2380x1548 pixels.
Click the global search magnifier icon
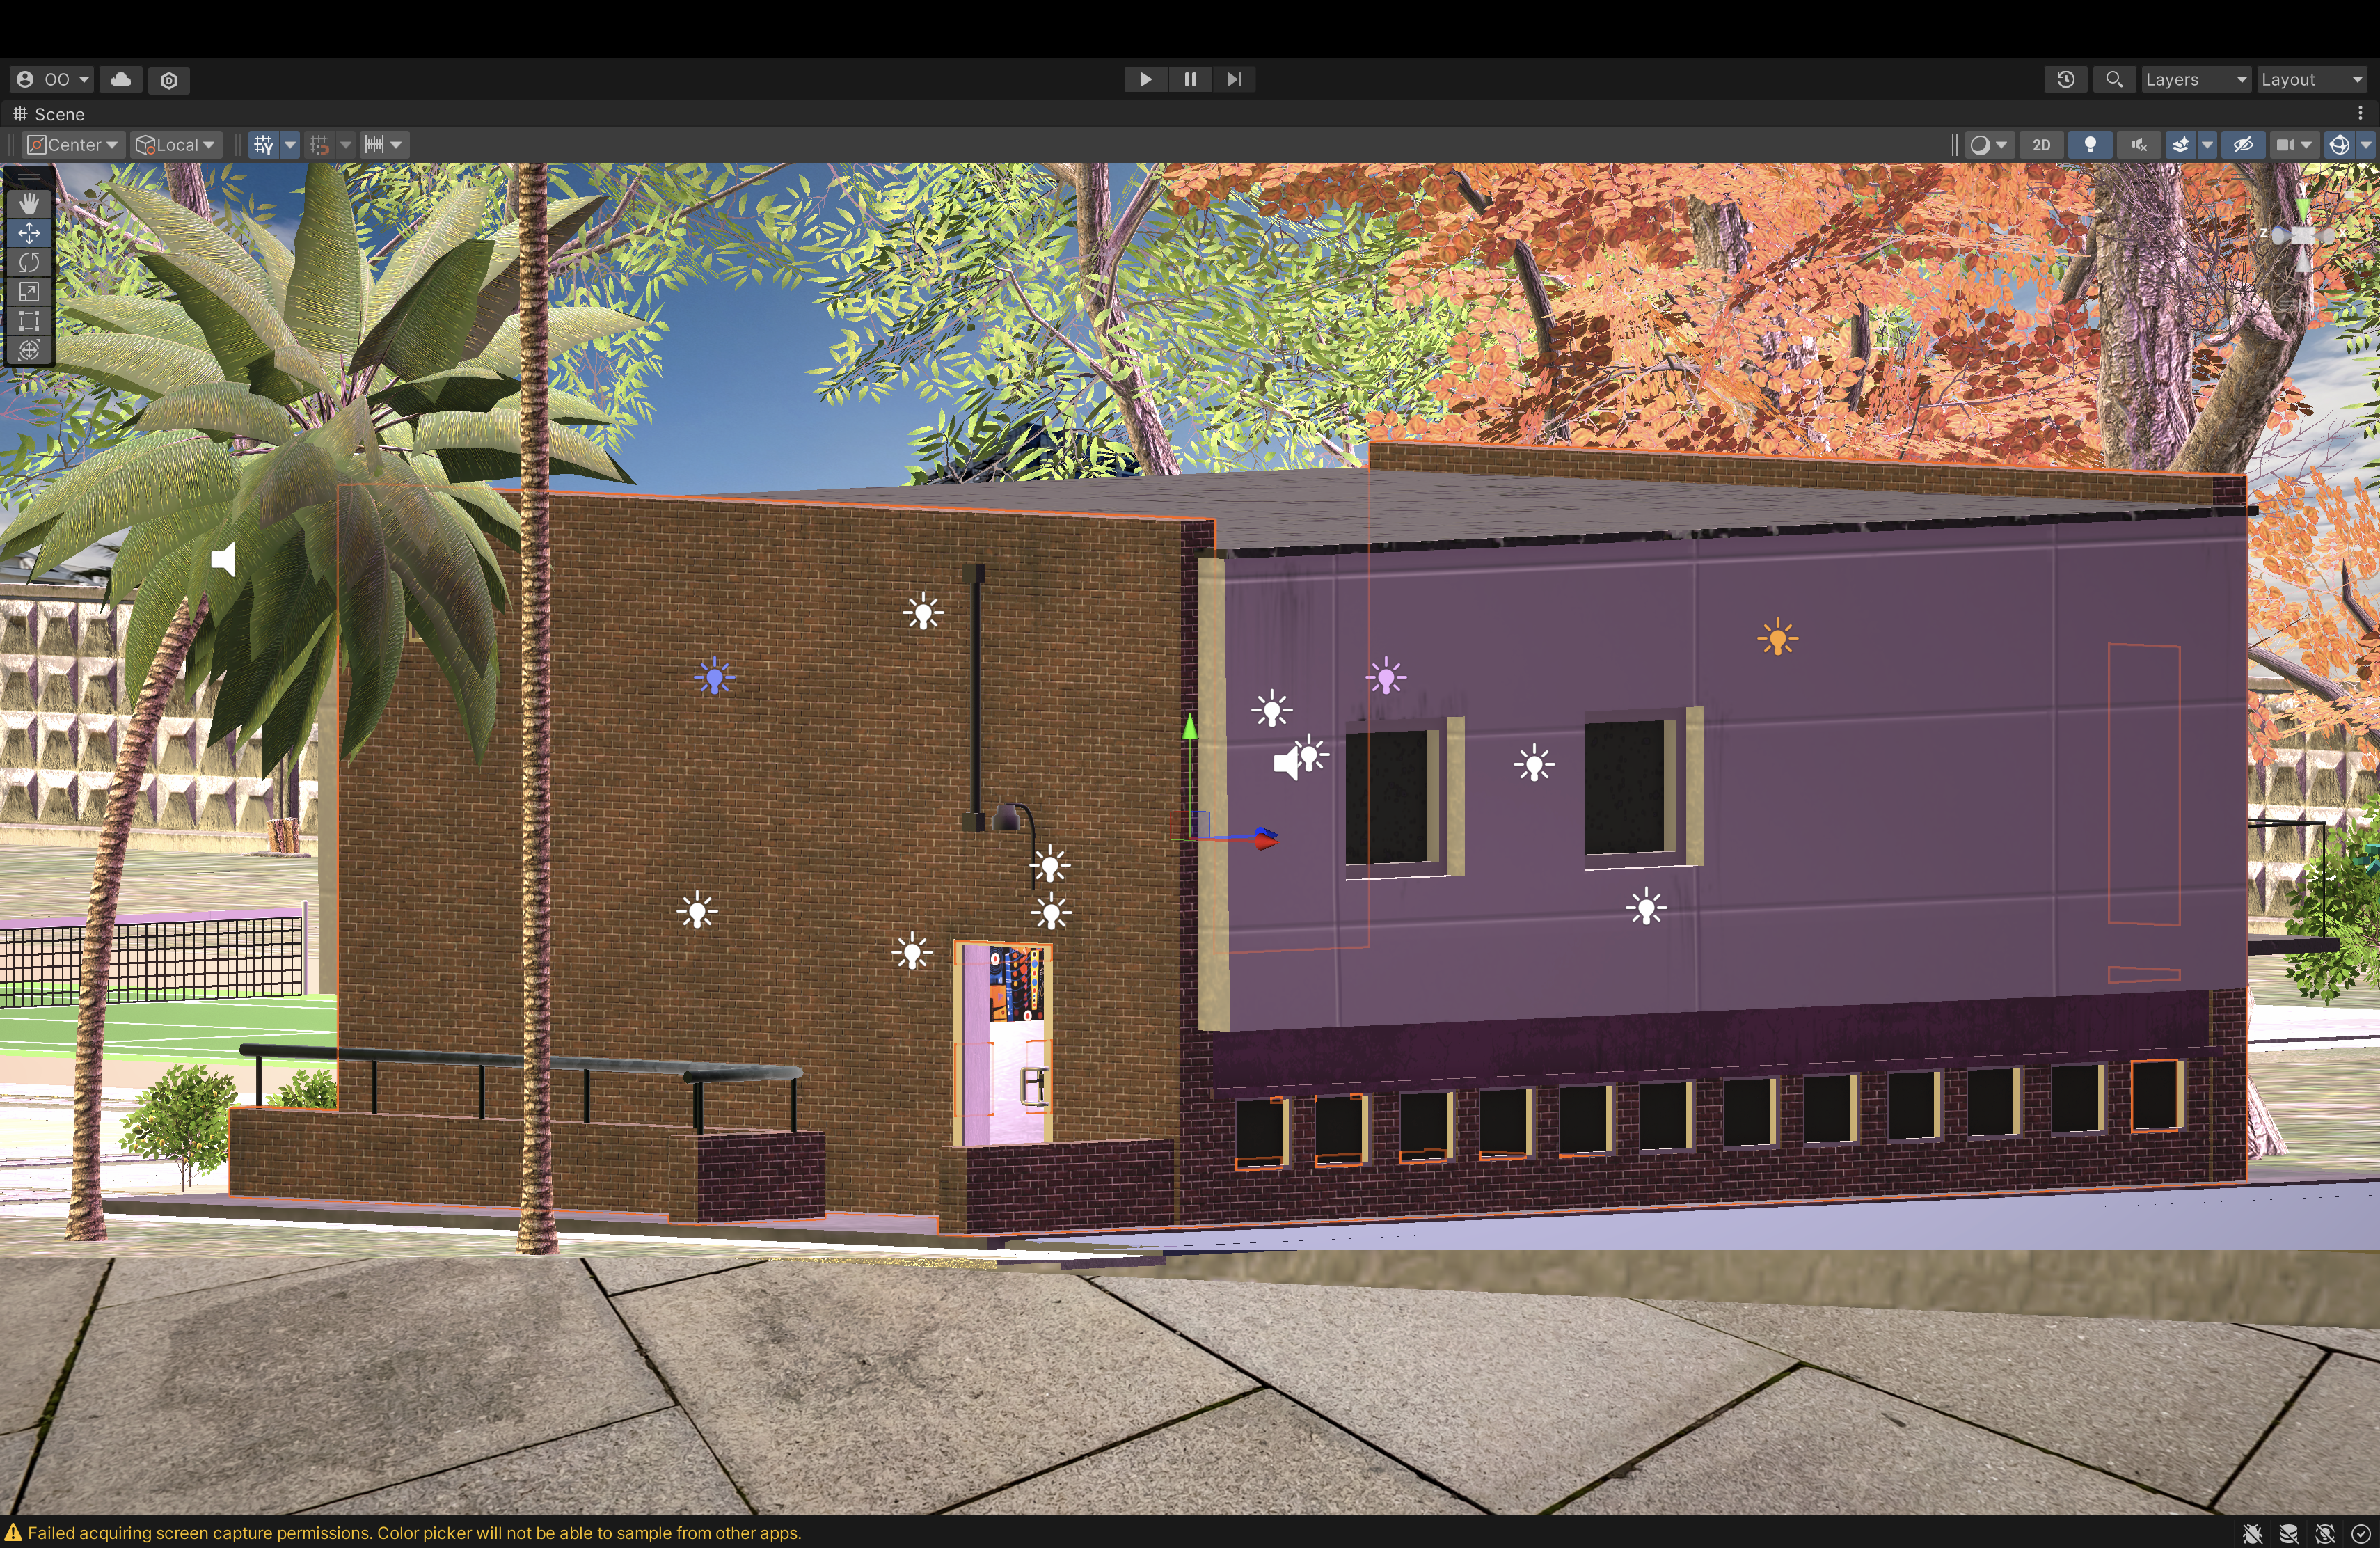2114,79
